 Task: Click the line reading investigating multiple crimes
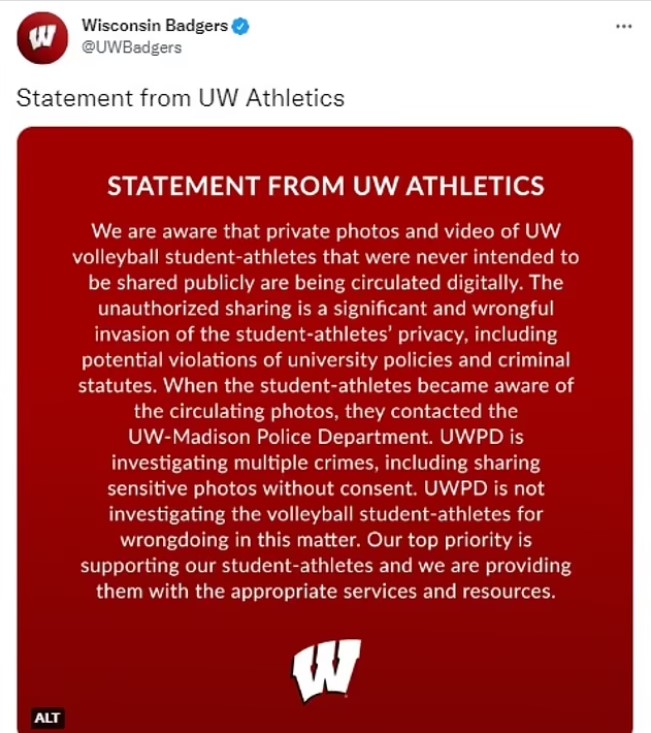(x=326, y=463)
